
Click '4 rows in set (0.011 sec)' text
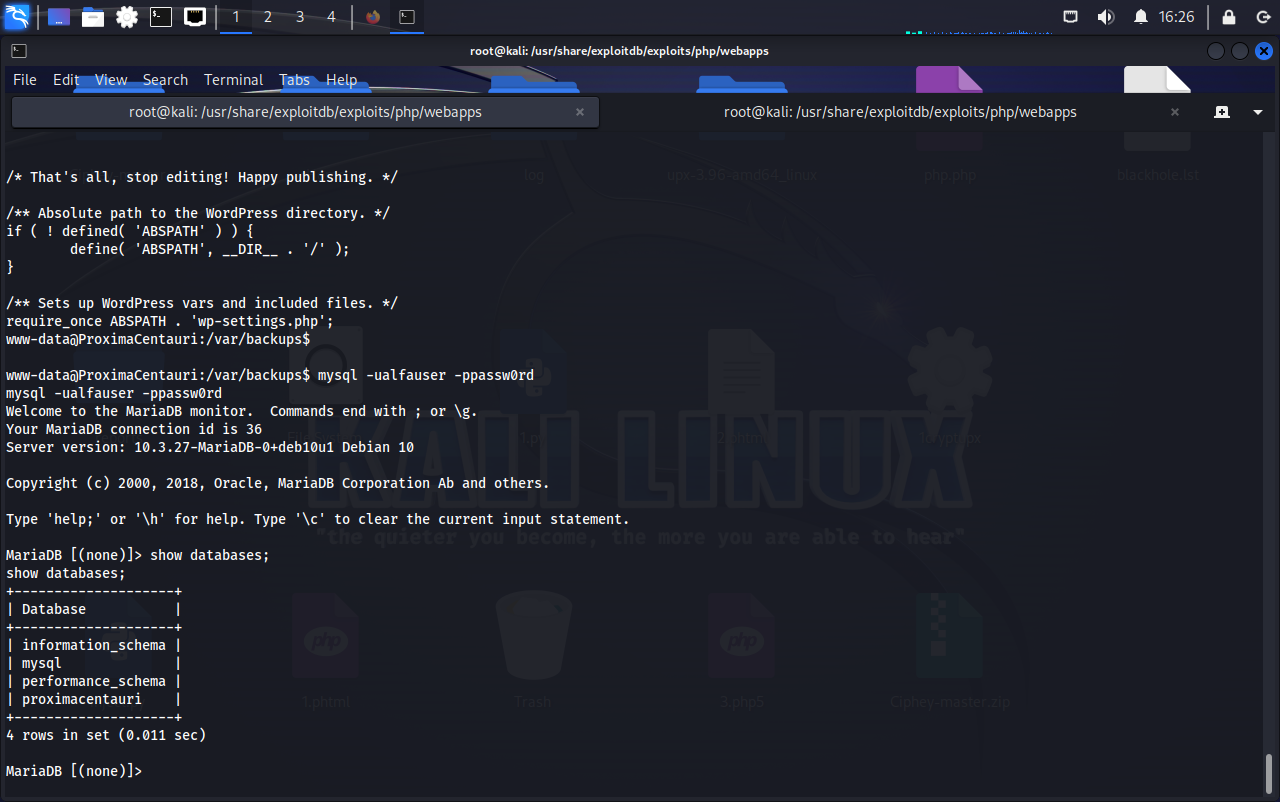[x=106, y=735]
